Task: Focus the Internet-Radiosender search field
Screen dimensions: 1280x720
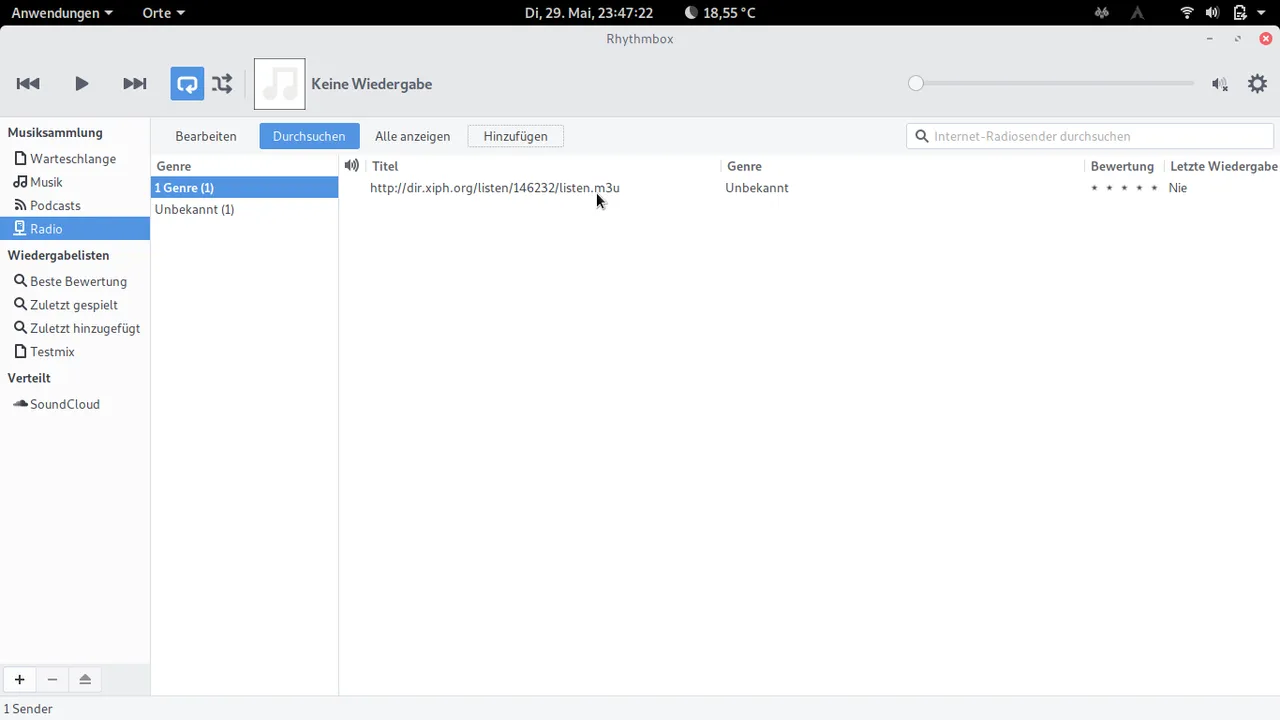Action: point(1090,136)
